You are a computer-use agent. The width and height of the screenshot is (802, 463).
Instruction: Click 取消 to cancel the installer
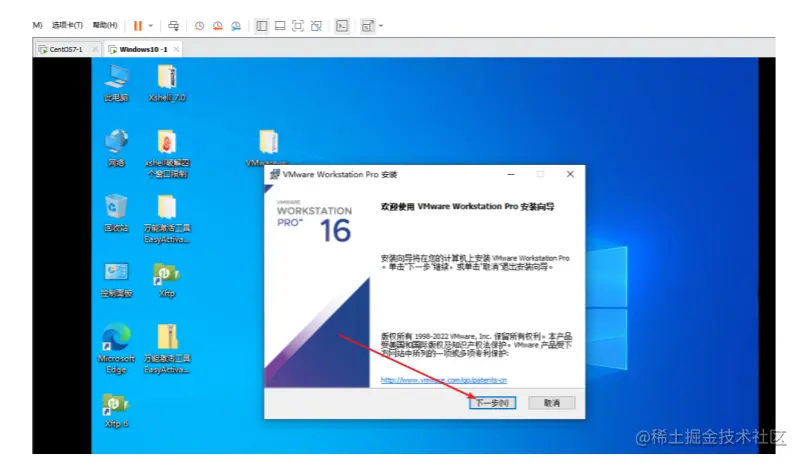point(551,403)
